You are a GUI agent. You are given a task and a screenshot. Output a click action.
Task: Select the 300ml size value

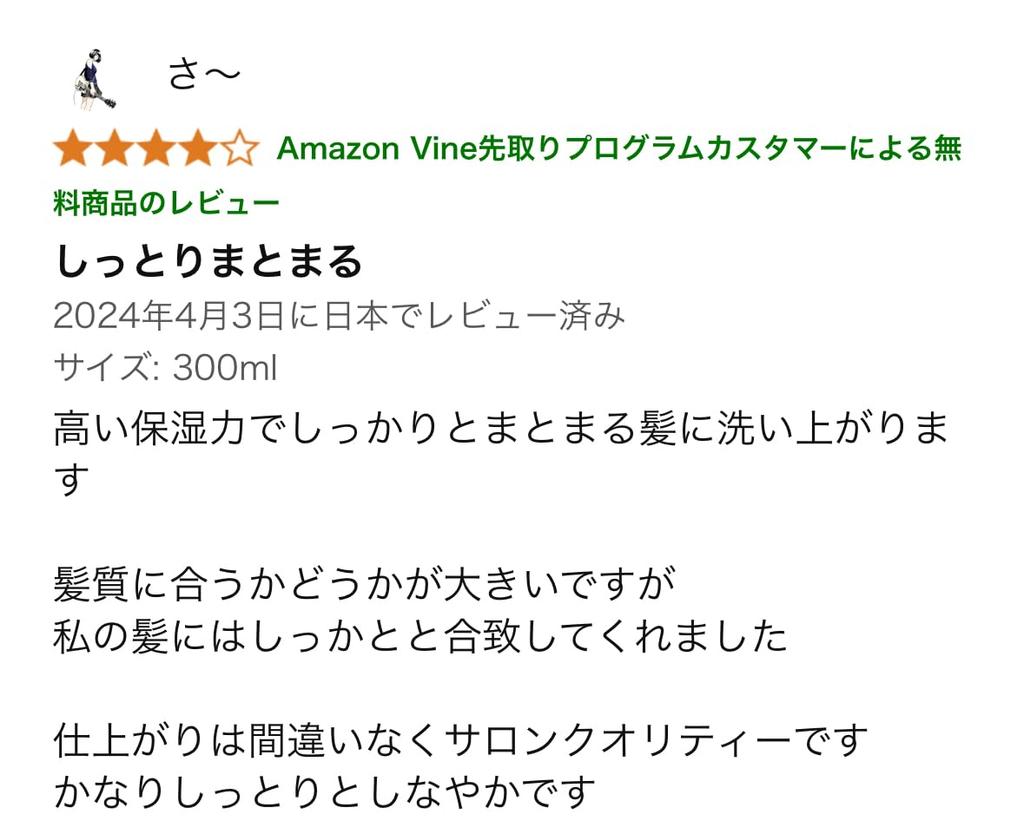[x=225, y=368]
